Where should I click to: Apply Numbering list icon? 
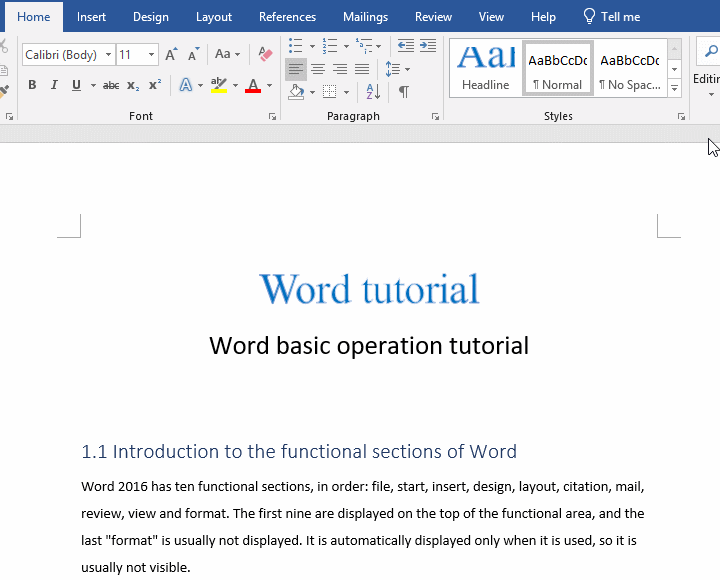tap(330, 46)
